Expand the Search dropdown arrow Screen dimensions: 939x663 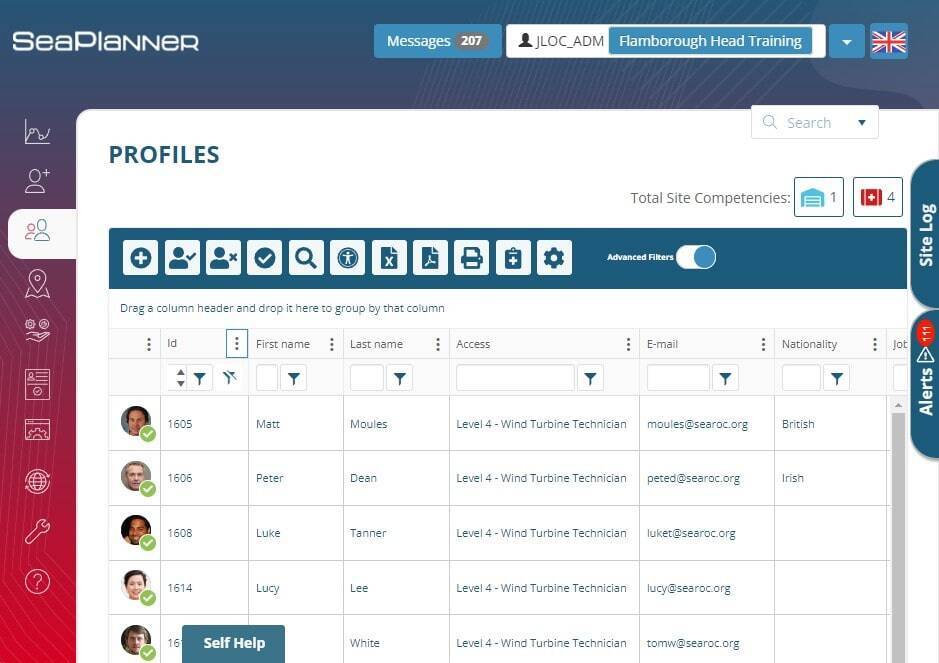tap(861, 122)
